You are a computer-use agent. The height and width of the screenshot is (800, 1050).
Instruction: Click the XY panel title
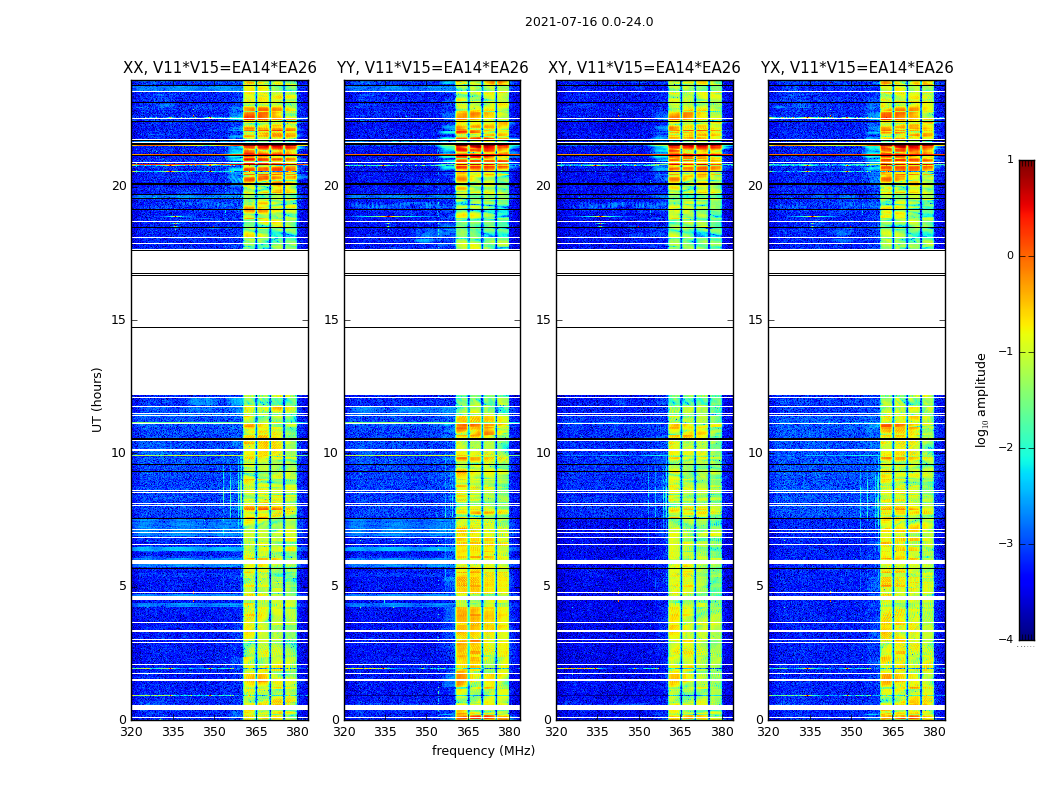click(644, 68)
